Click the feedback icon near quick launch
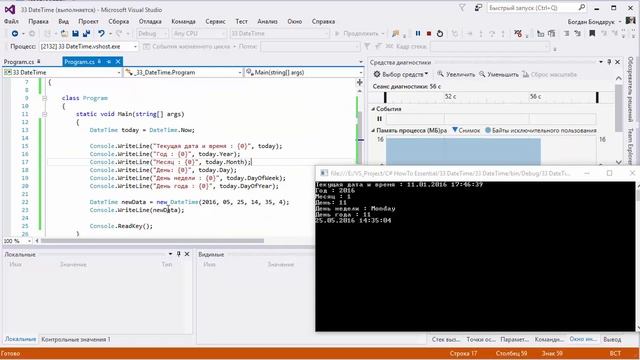The height and width of the screenshot is (360, 640). [478, 8]
